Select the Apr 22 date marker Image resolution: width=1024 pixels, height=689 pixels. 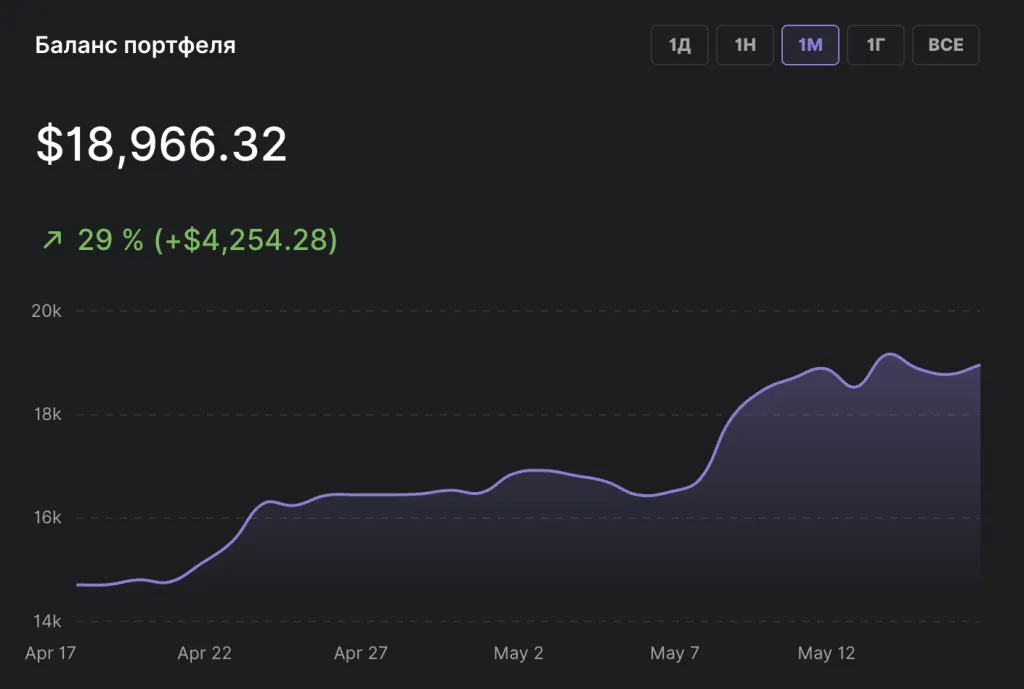pos(204,653)
